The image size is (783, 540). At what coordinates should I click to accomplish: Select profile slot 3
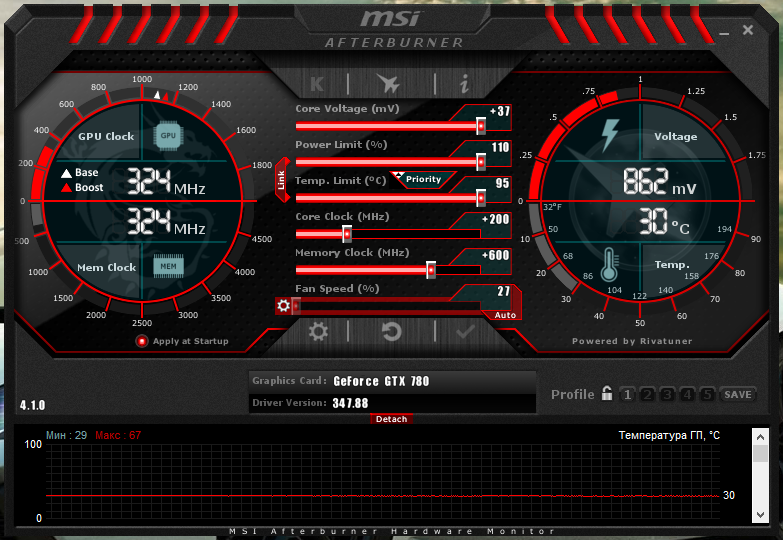point(667,395)
